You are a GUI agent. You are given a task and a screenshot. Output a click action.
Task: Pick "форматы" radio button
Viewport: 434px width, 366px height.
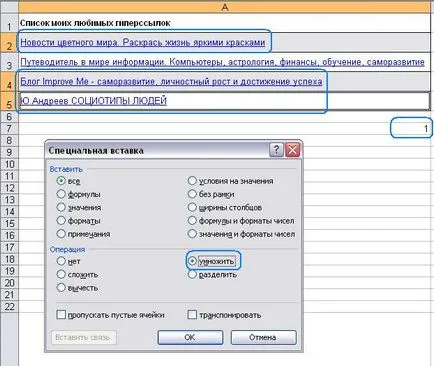(61, 221)
